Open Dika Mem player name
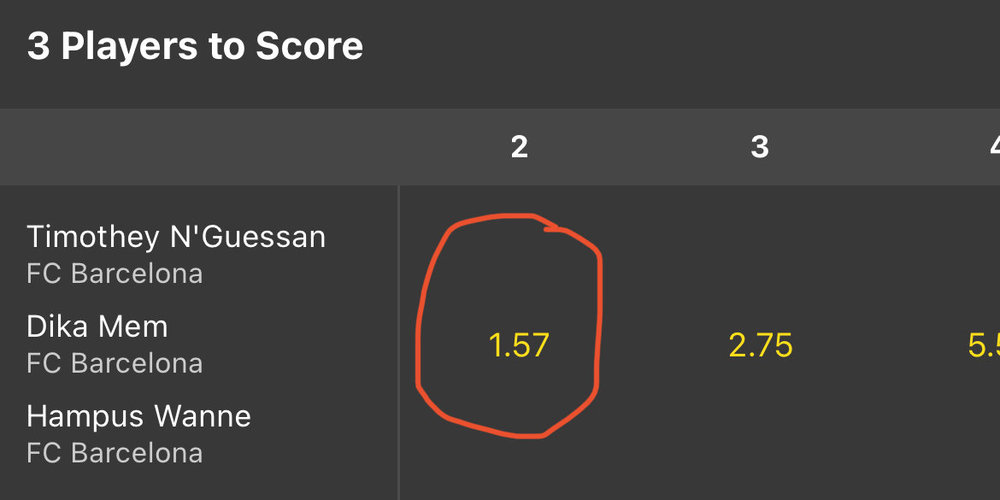Image resolution: width=1000 pixels, height=500 pixels. [97, 327]
